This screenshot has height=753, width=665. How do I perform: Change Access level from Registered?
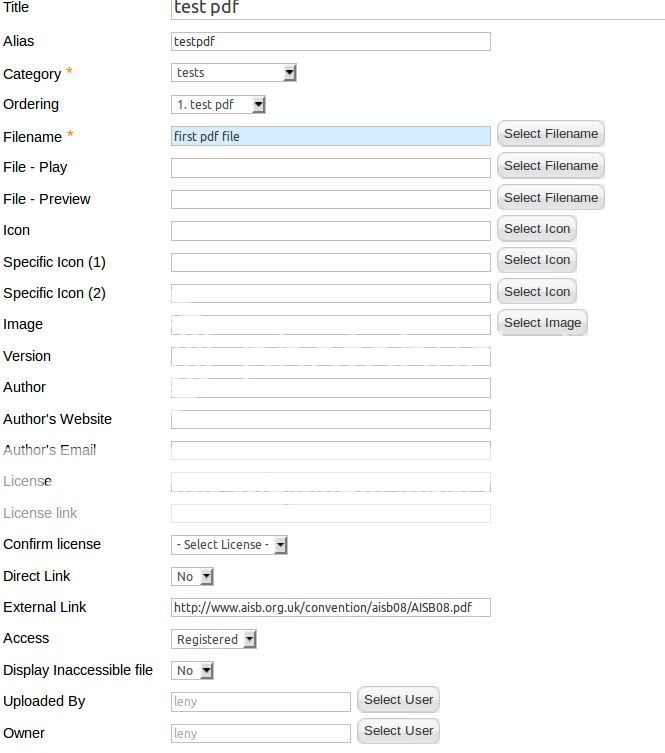click(214, 639)
